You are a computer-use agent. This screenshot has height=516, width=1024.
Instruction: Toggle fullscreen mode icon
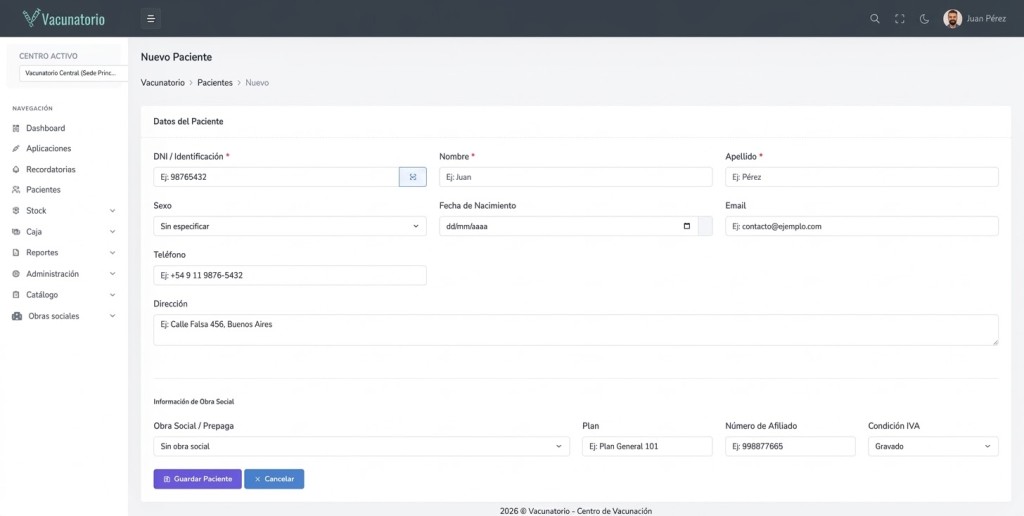[900, 19]
